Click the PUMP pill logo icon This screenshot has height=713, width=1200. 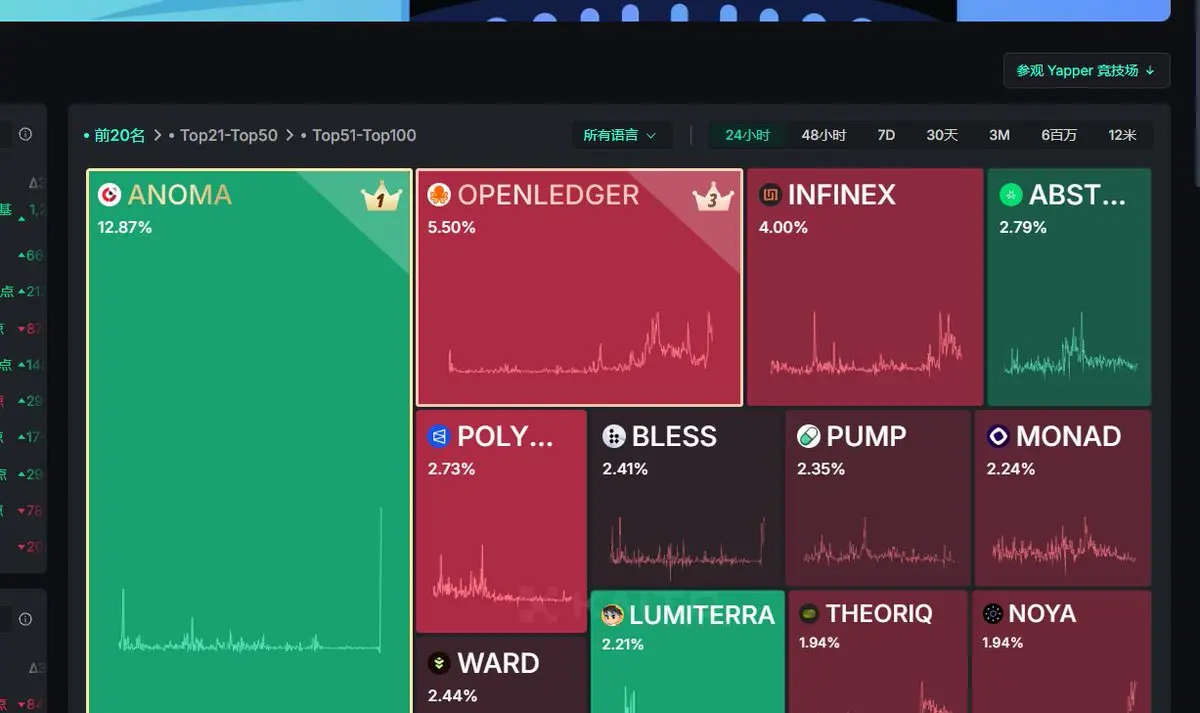pyautogui.click(x=808, y=436)
